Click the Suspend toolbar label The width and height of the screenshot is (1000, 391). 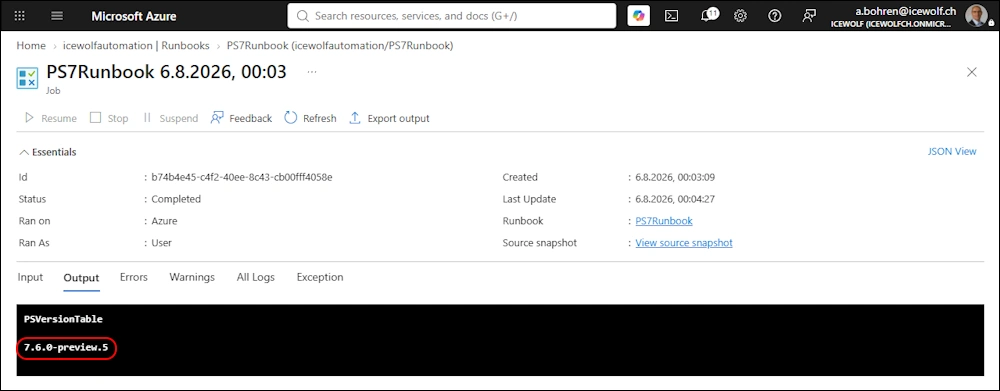click(x=179, y=119)
